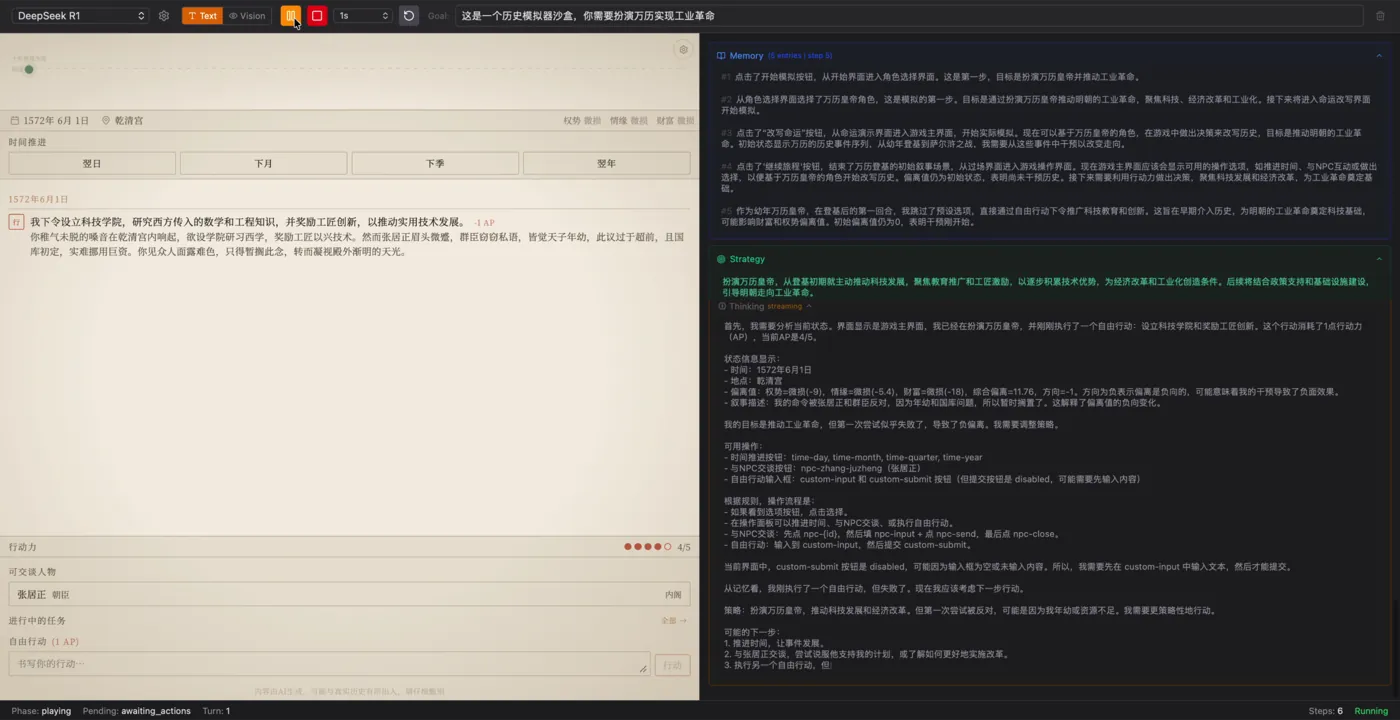
Task: Open the 1s step delay dropdown
Action: [363, 16]
